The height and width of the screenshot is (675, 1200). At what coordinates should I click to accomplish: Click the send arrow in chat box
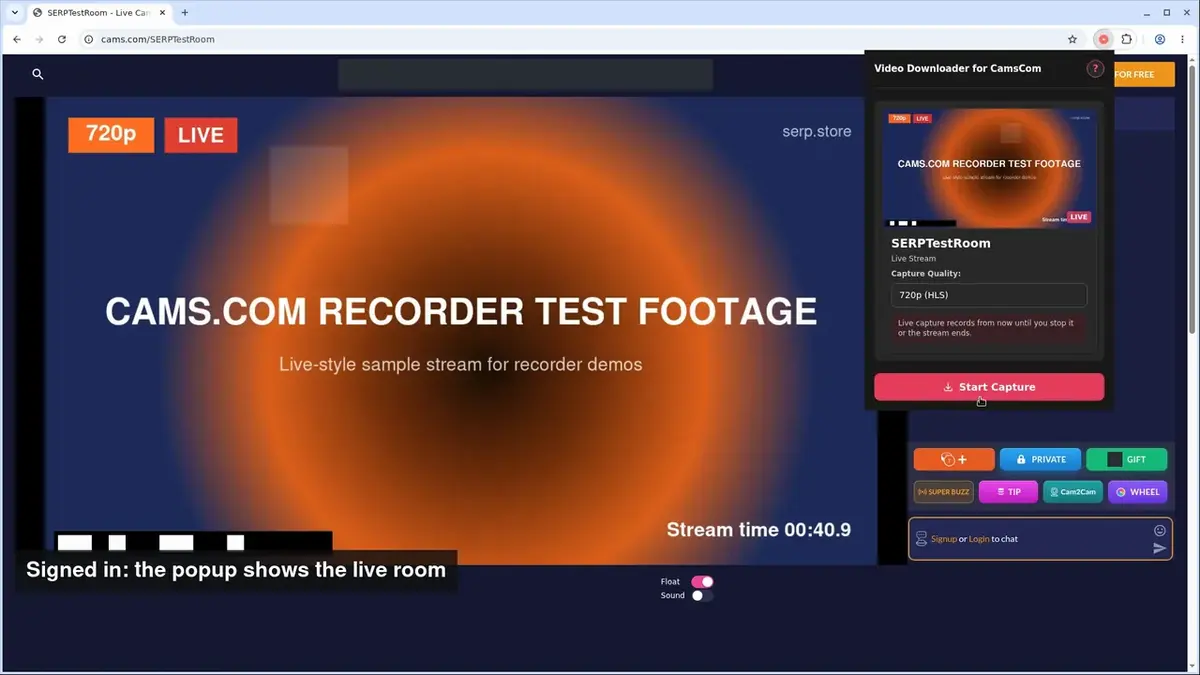click(x=1160, y=548)
